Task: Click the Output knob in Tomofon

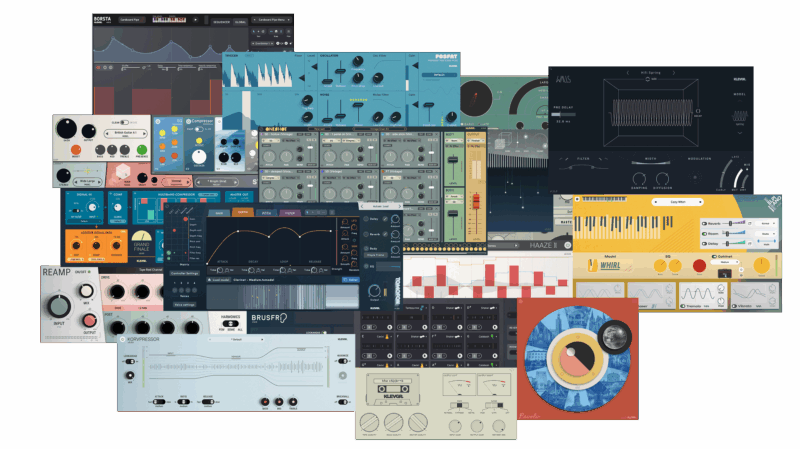Action: coord(374,291)
